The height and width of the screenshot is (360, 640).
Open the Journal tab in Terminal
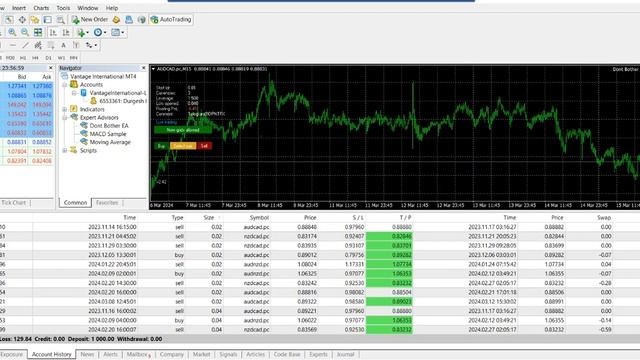(x=345, y=354)
